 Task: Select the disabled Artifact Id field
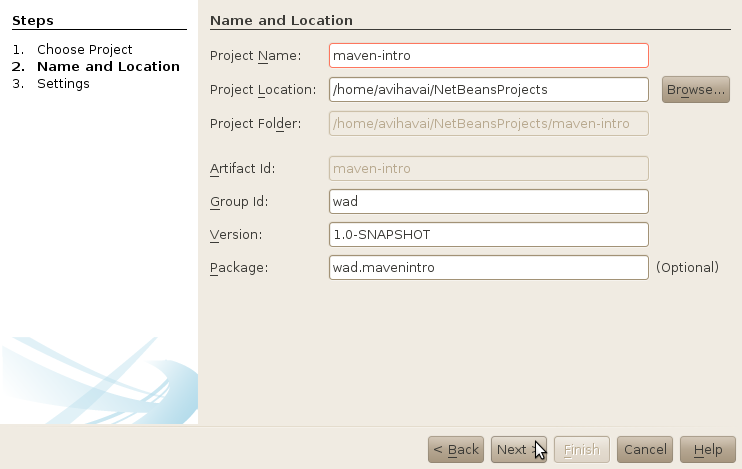tap(488, 168)
